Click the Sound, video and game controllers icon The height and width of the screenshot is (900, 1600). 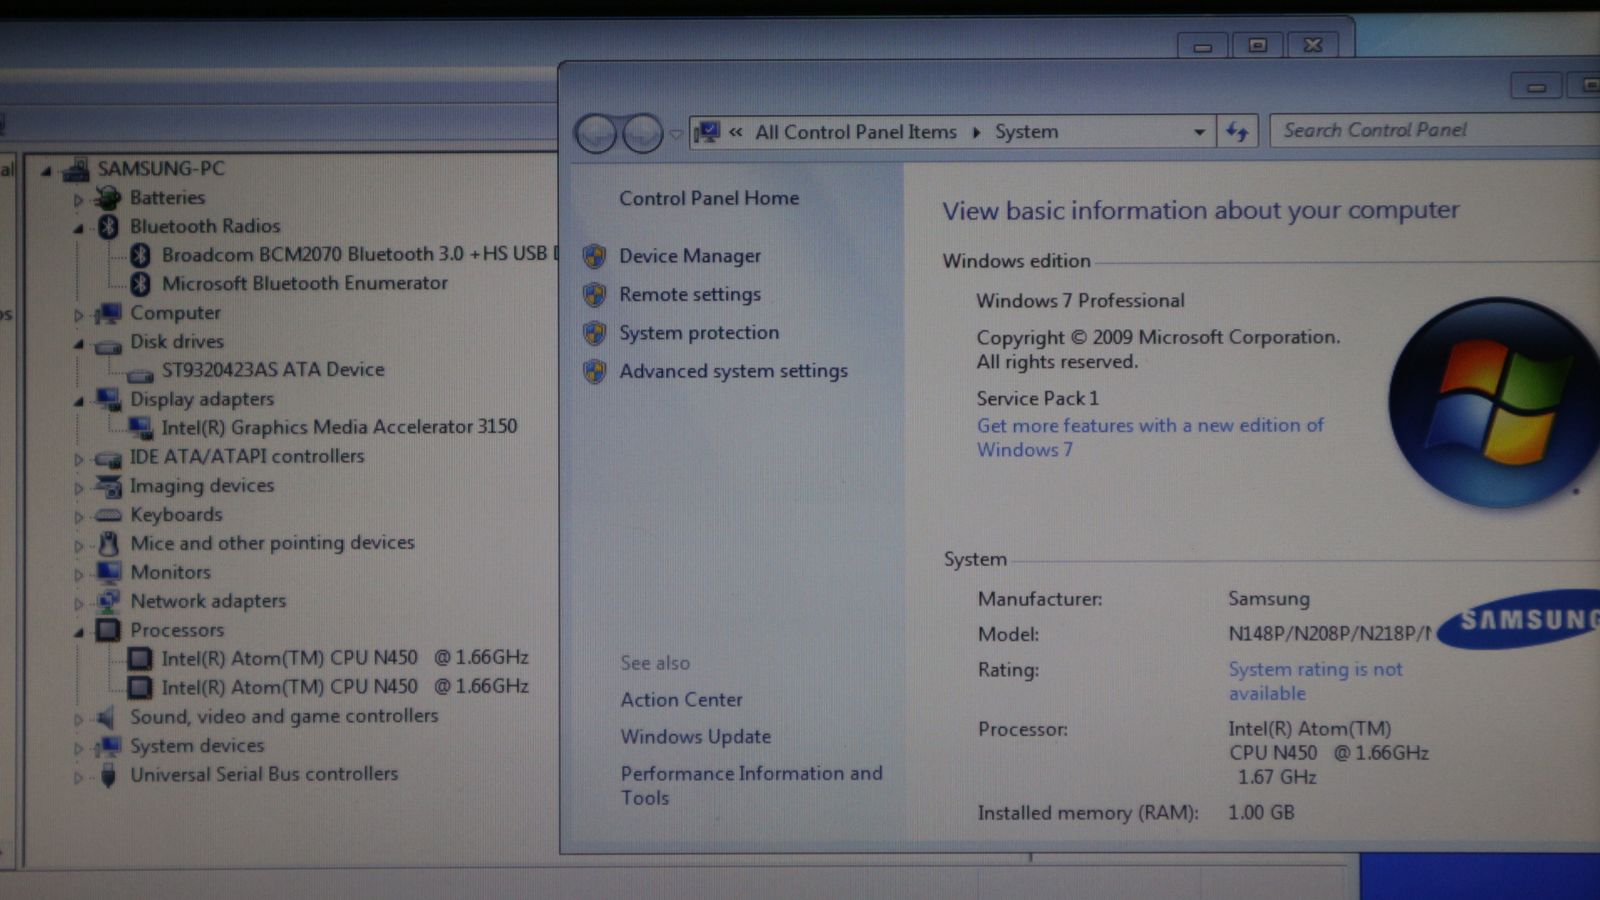[x=107, y=718]
